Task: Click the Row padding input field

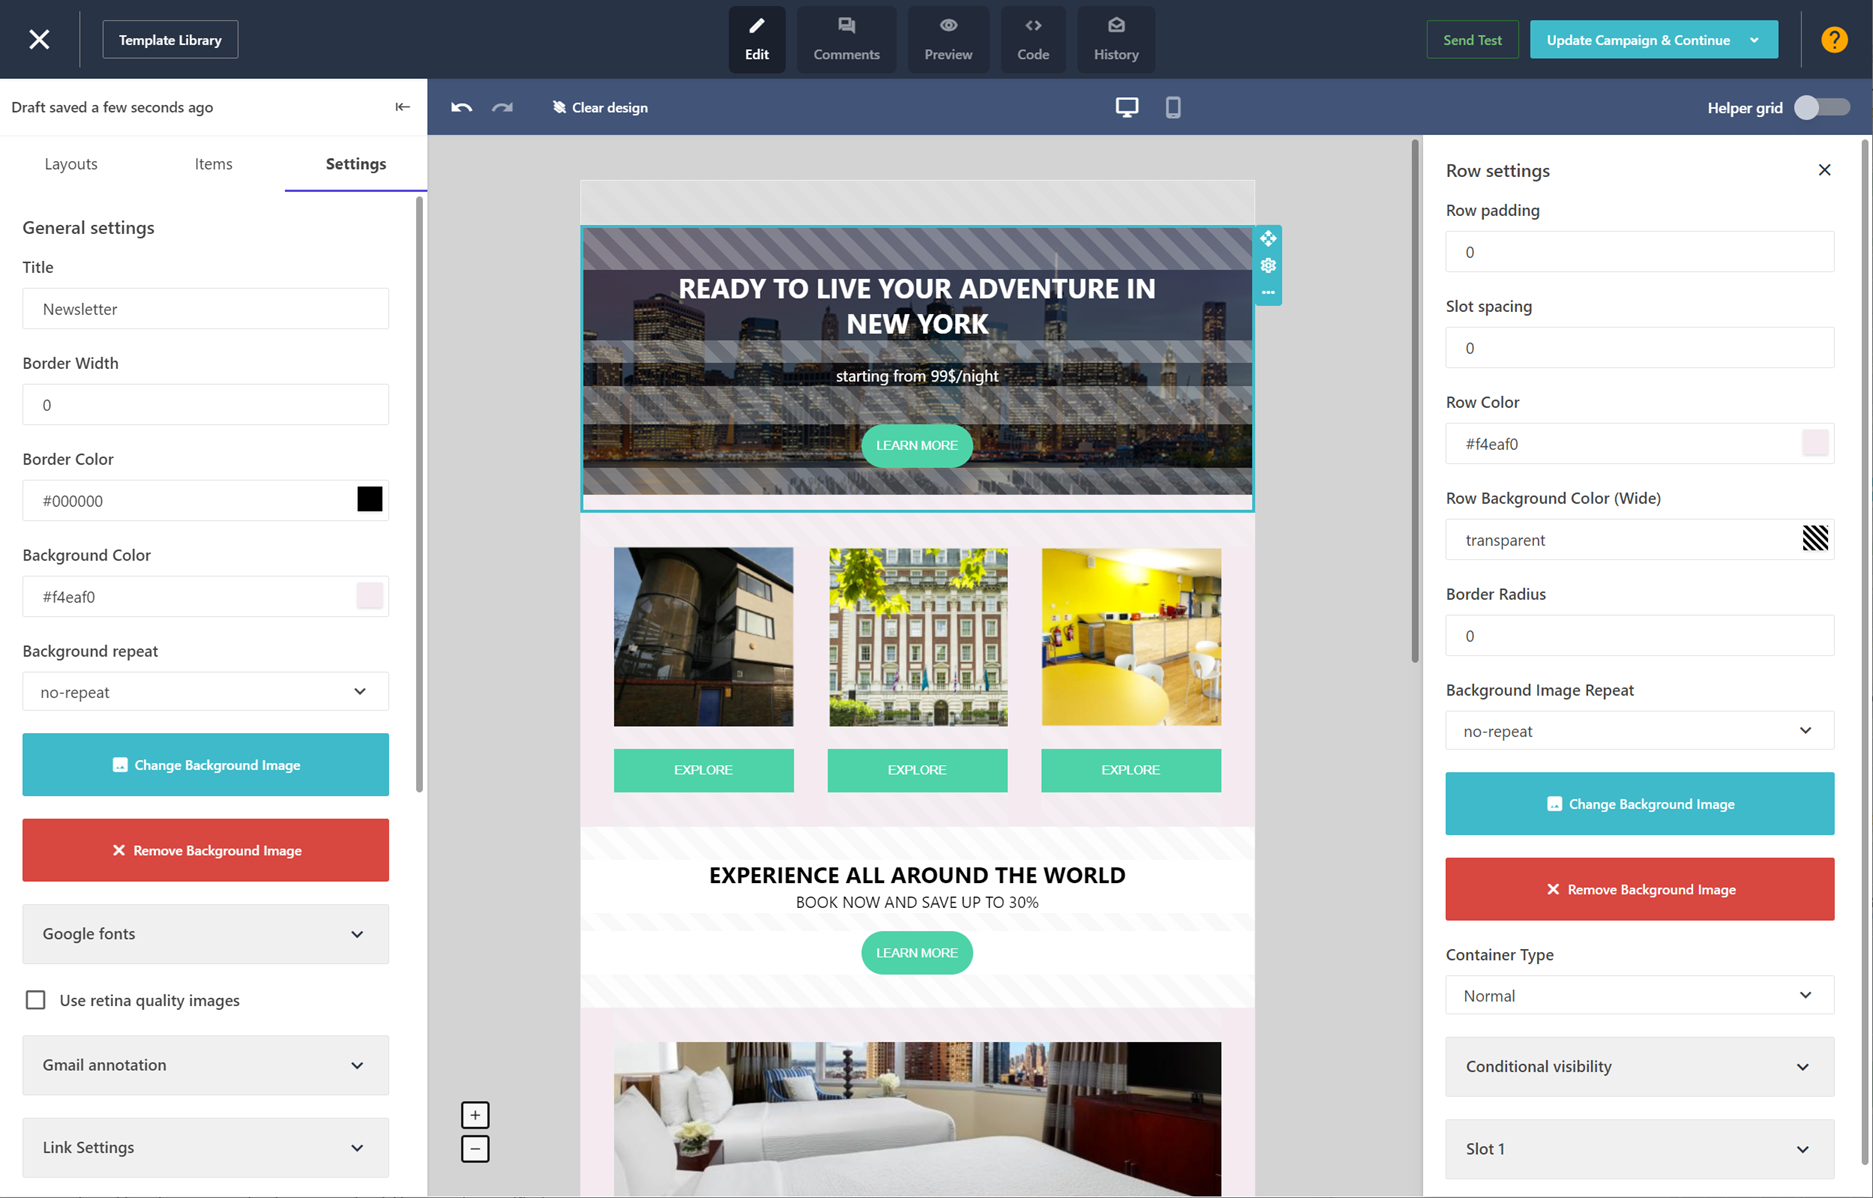Action: pyautogui.click(x=1639, y=252)
